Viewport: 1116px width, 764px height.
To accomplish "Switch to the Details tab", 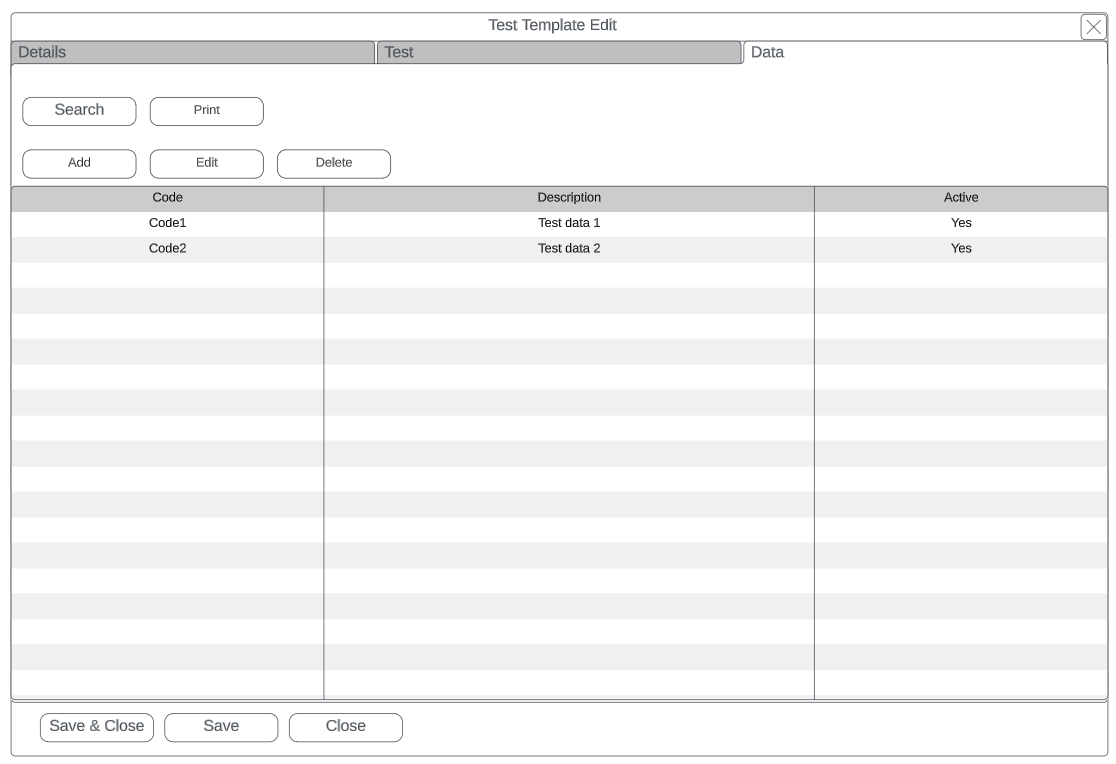I will click(x=193, y=53).
